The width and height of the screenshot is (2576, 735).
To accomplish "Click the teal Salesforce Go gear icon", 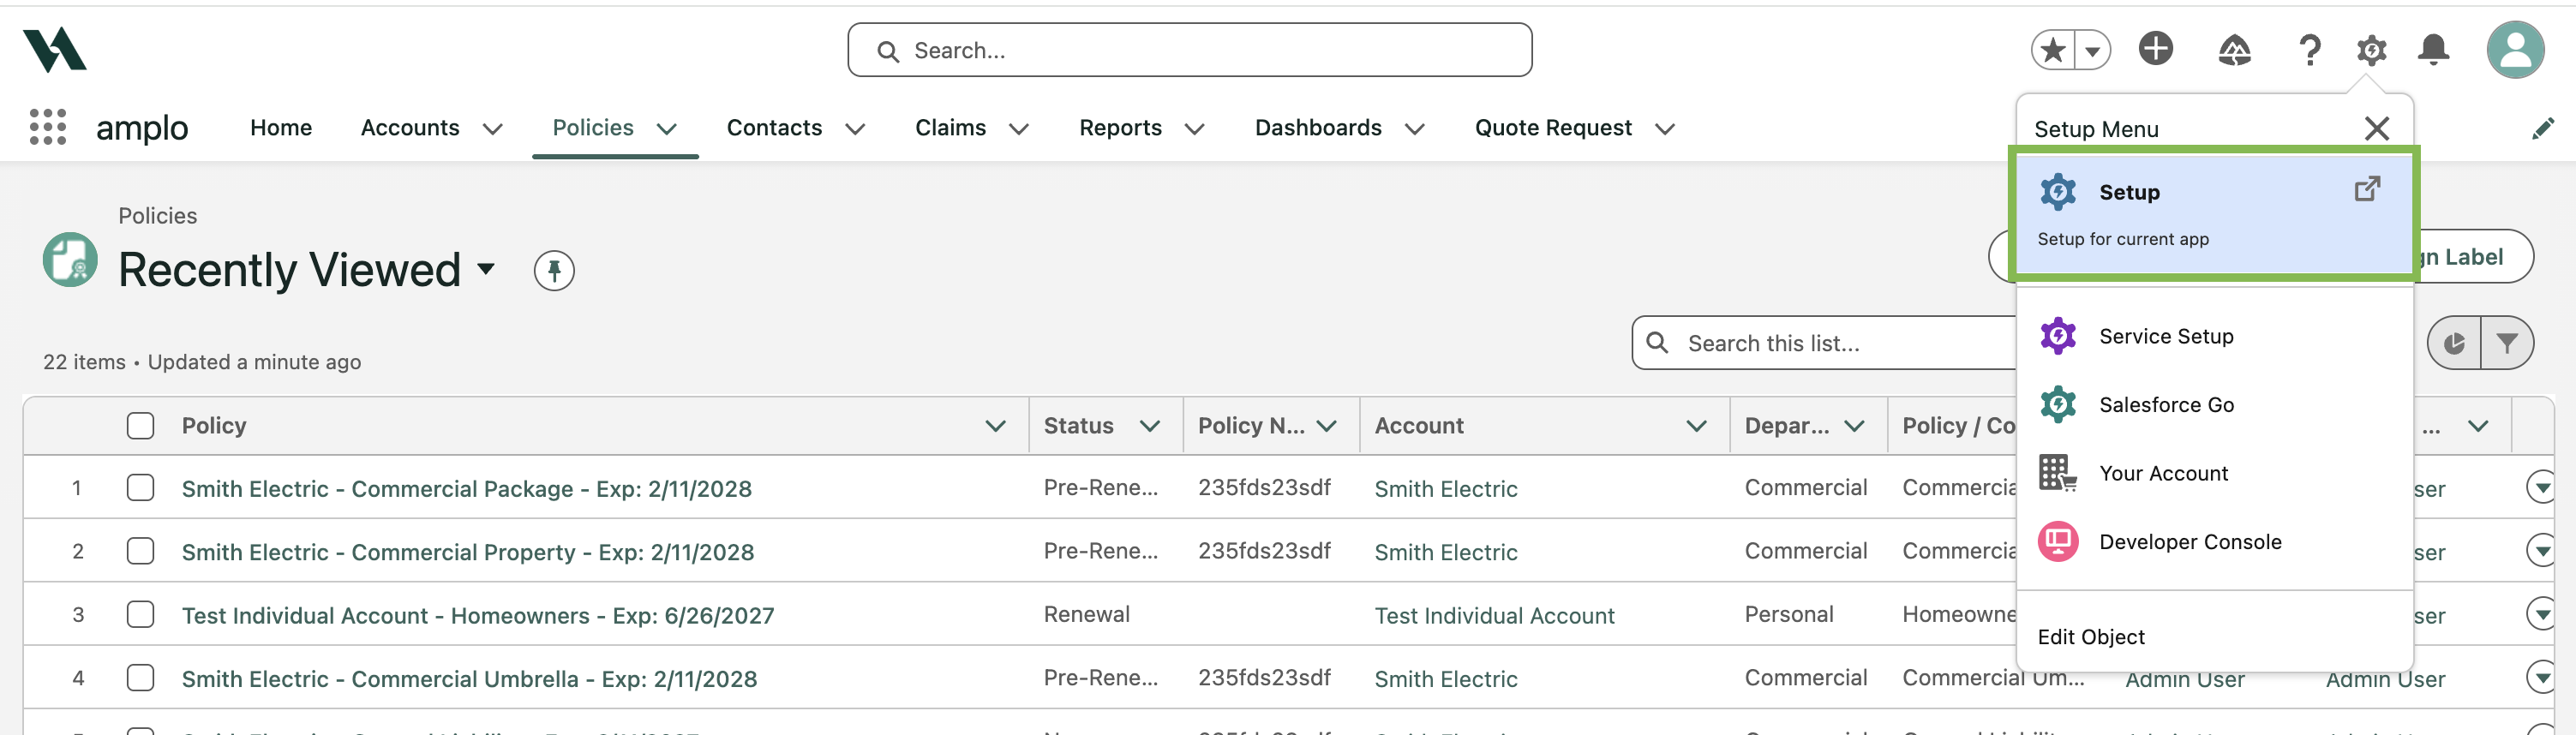I will [x=2058, y=405].
